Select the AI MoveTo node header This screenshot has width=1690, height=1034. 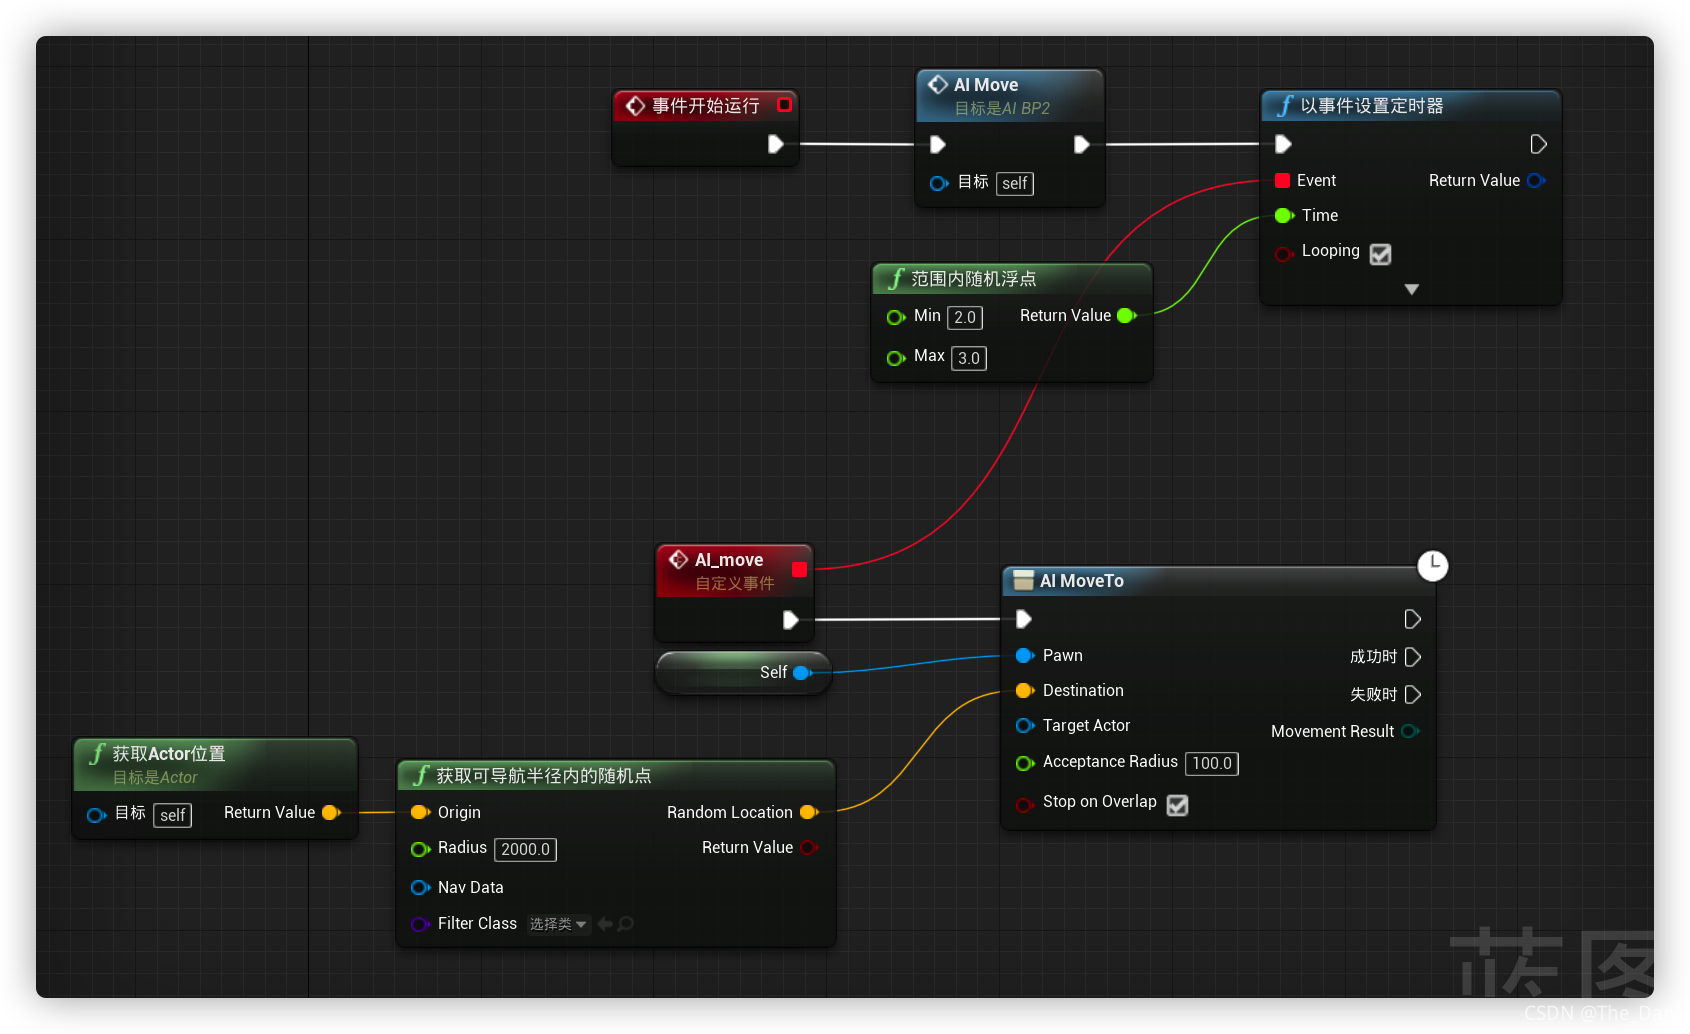[1218, 581]
